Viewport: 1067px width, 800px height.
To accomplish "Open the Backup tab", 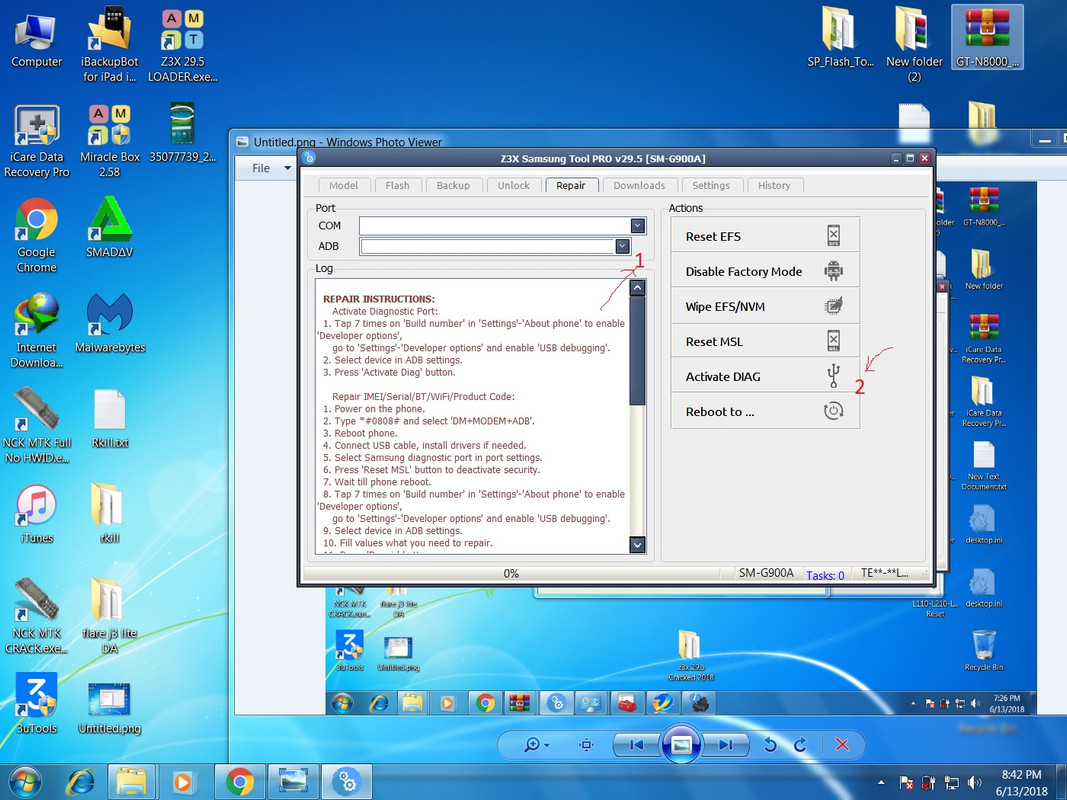I will (453, 186).
